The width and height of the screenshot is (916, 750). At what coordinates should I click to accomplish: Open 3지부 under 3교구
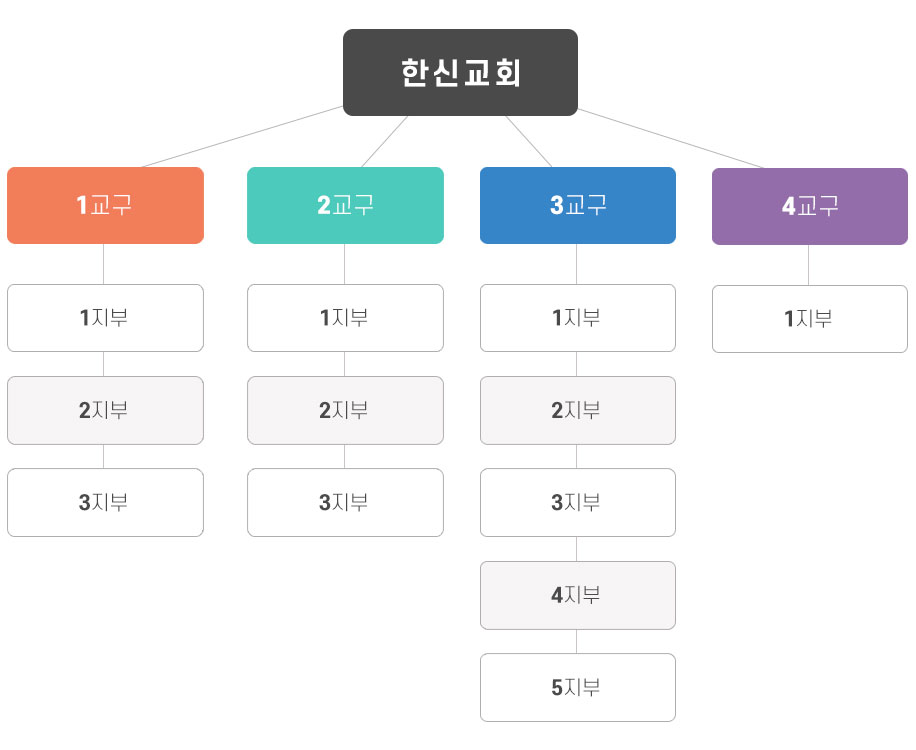pos(578,502)
